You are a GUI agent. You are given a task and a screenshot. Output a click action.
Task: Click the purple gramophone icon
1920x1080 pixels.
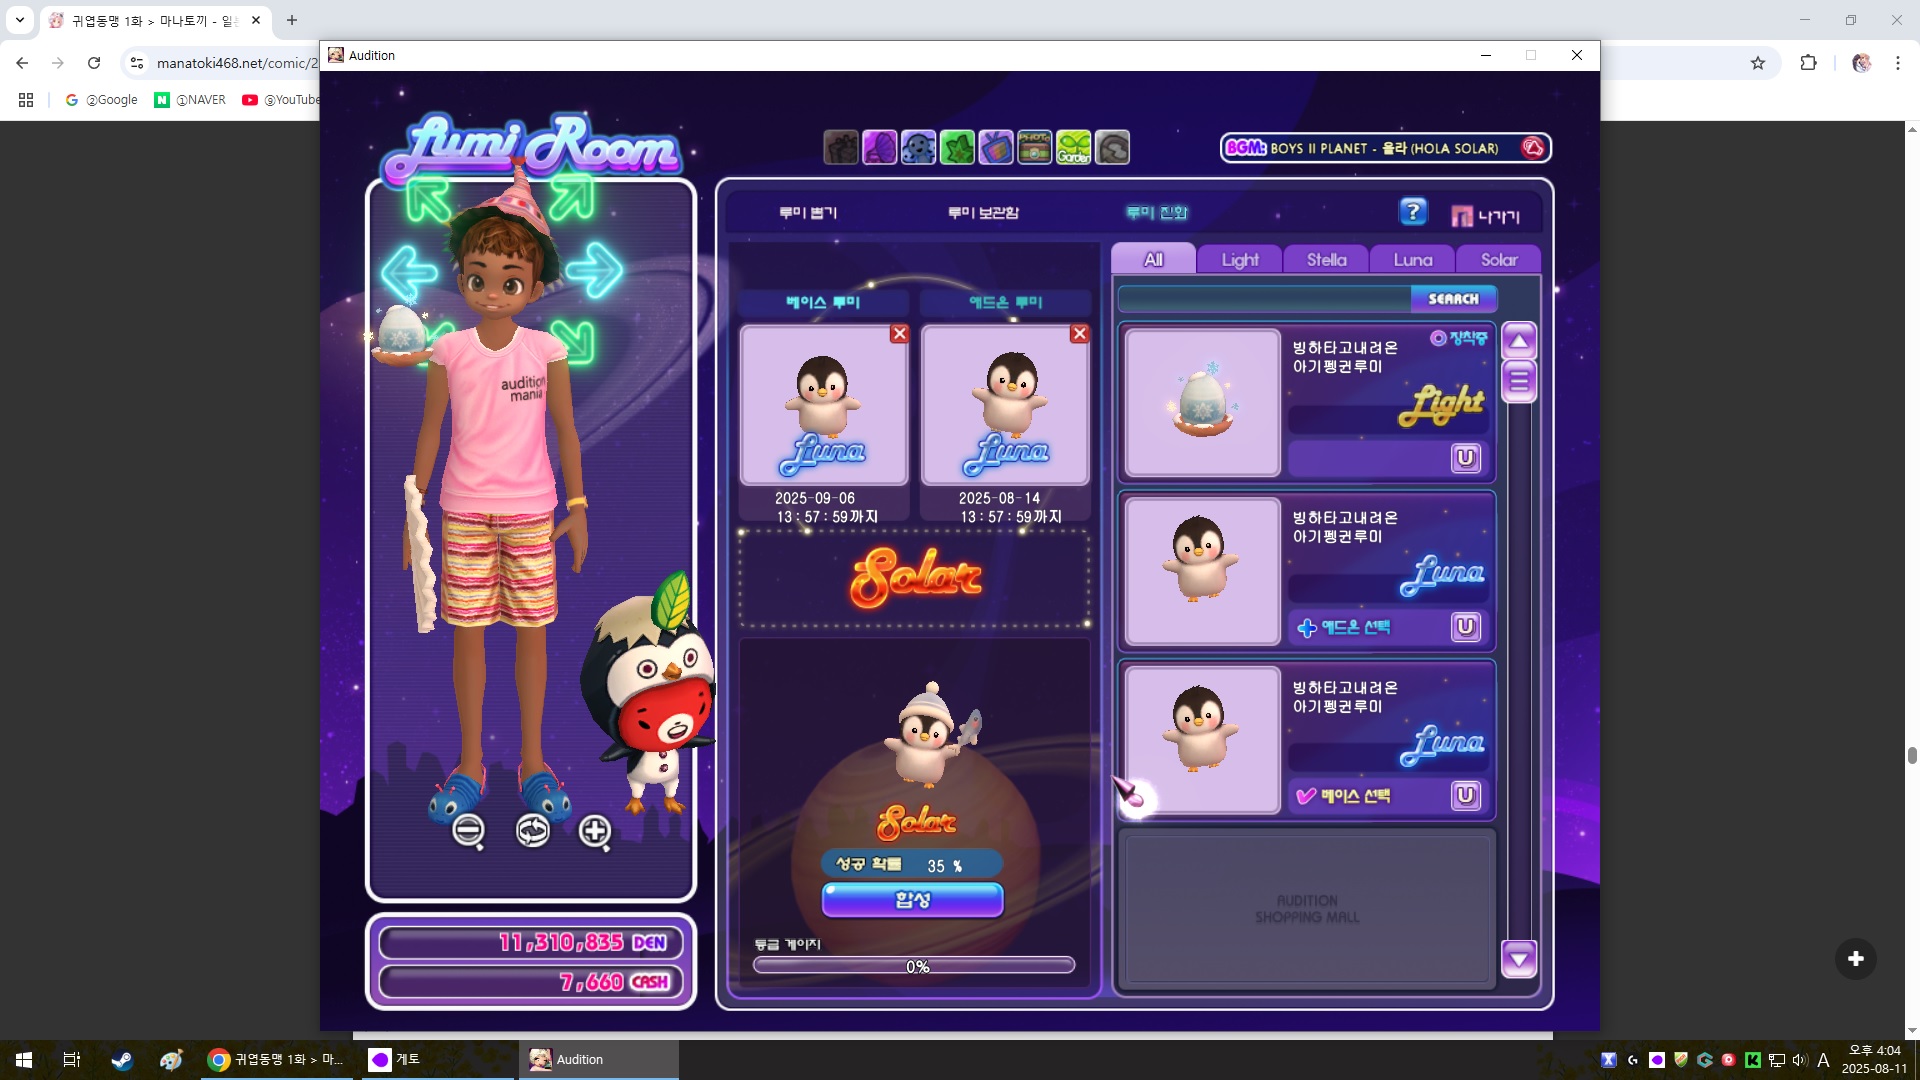879,148
